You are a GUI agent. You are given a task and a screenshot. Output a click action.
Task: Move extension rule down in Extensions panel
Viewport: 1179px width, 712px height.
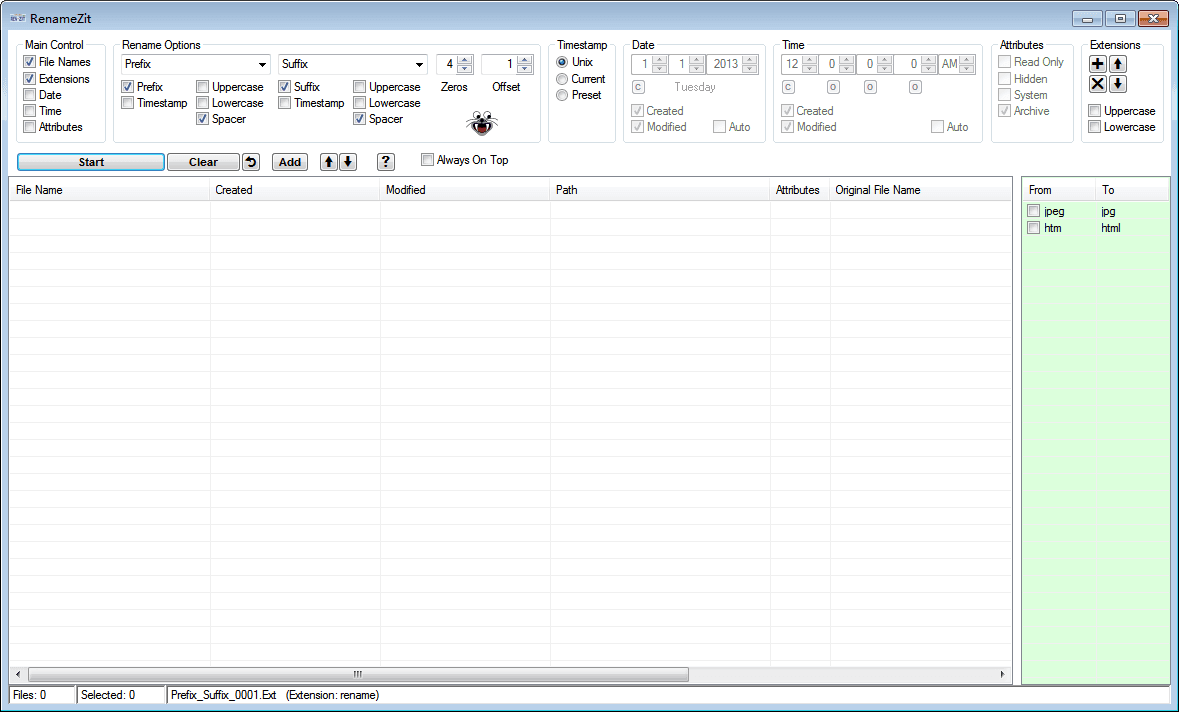click(x=1118, y=84)
